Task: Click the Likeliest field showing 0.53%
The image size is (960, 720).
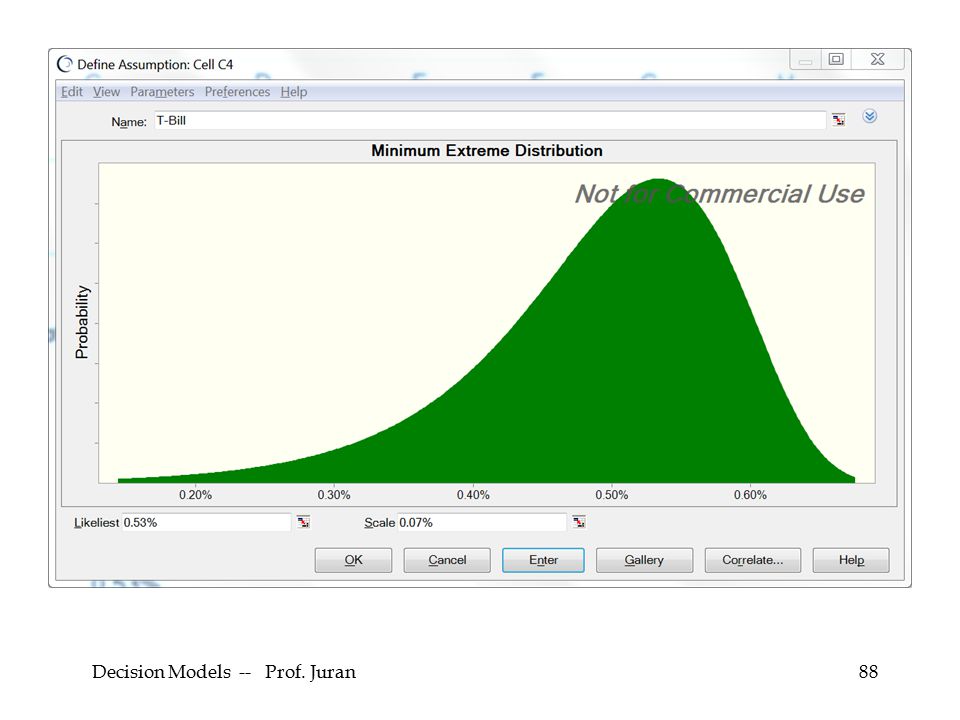Action: pos(206,522)
